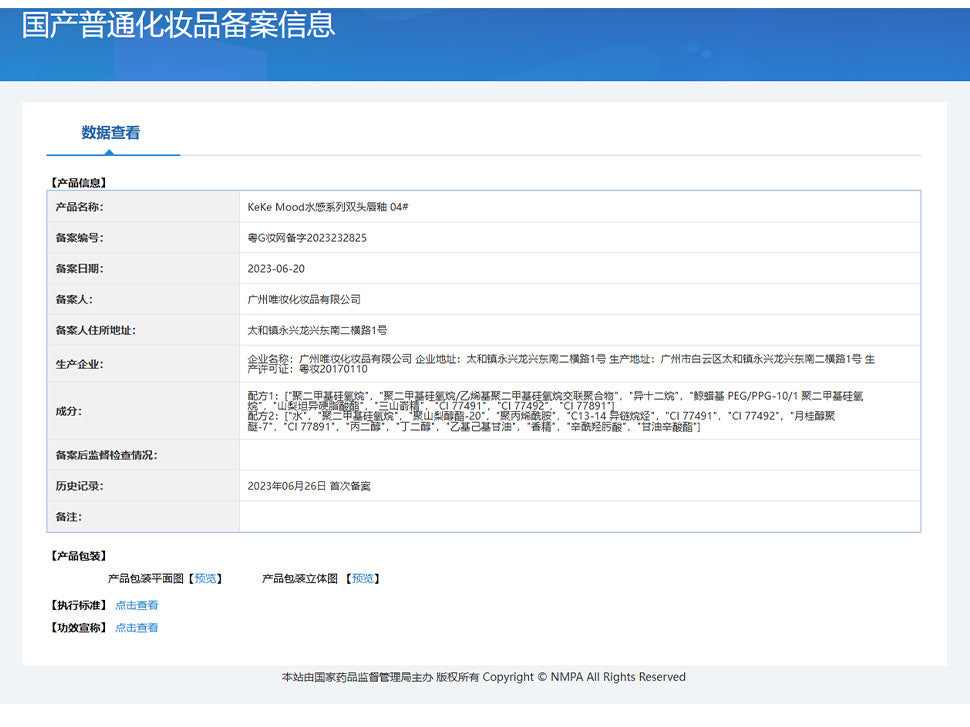Click the 产品名称 label cell

tap(144, 207)
